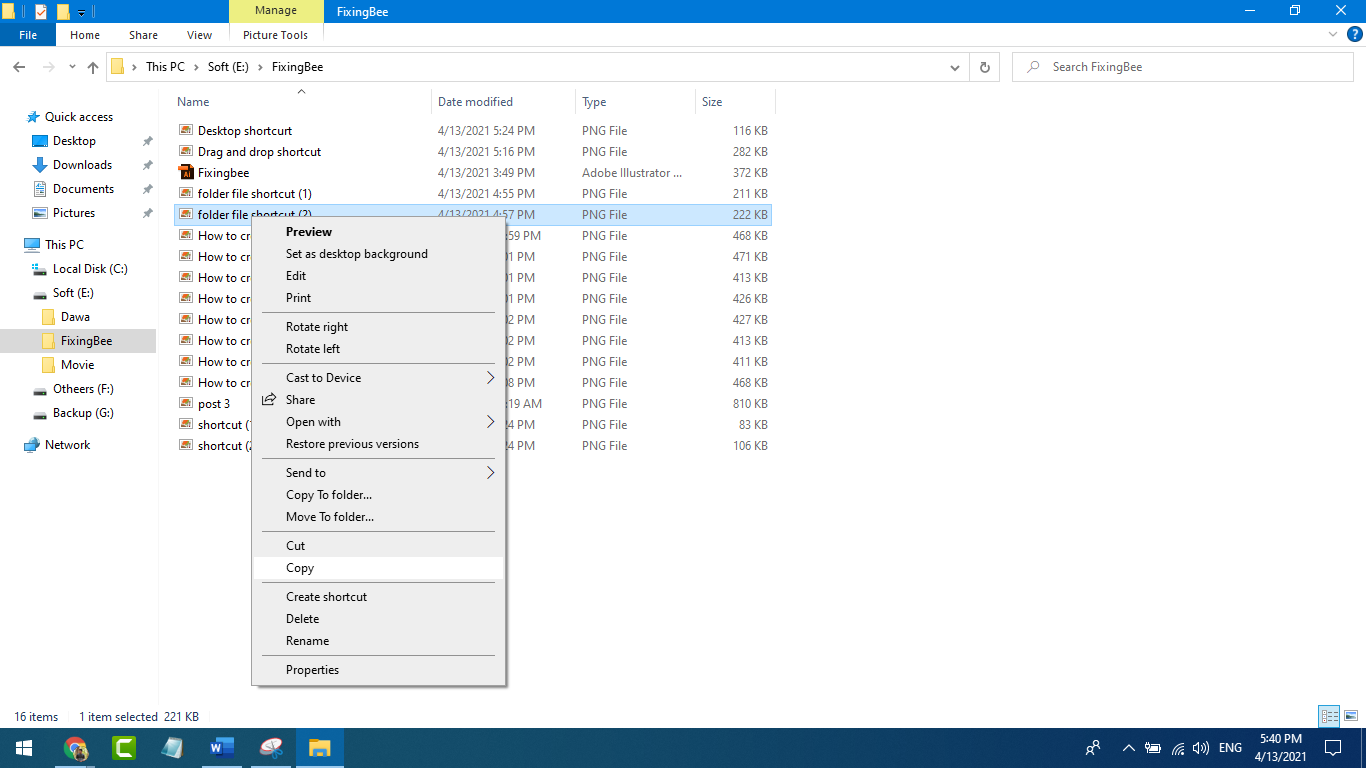
Task: Click the Help question mark icon
Action: [1354, 34]
